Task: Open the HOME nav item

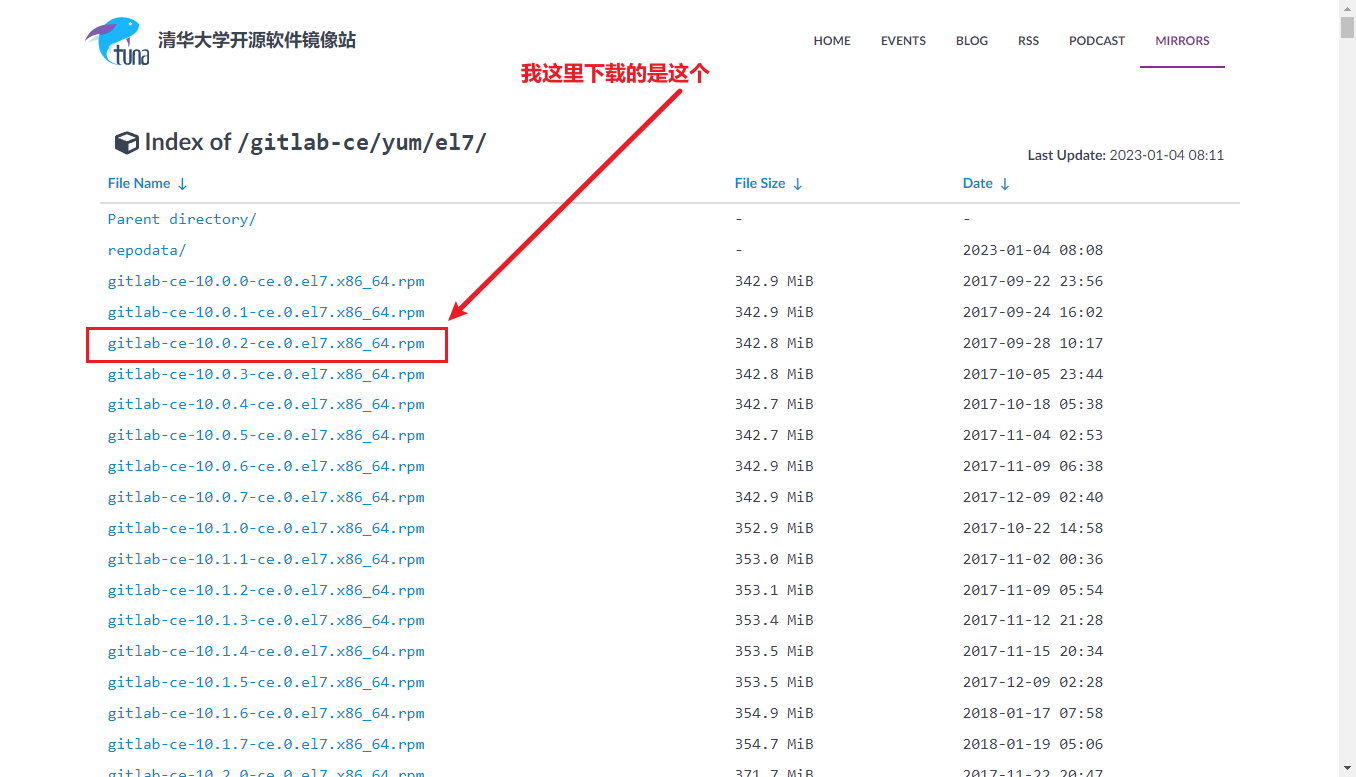Action: [x=832, y=41]
